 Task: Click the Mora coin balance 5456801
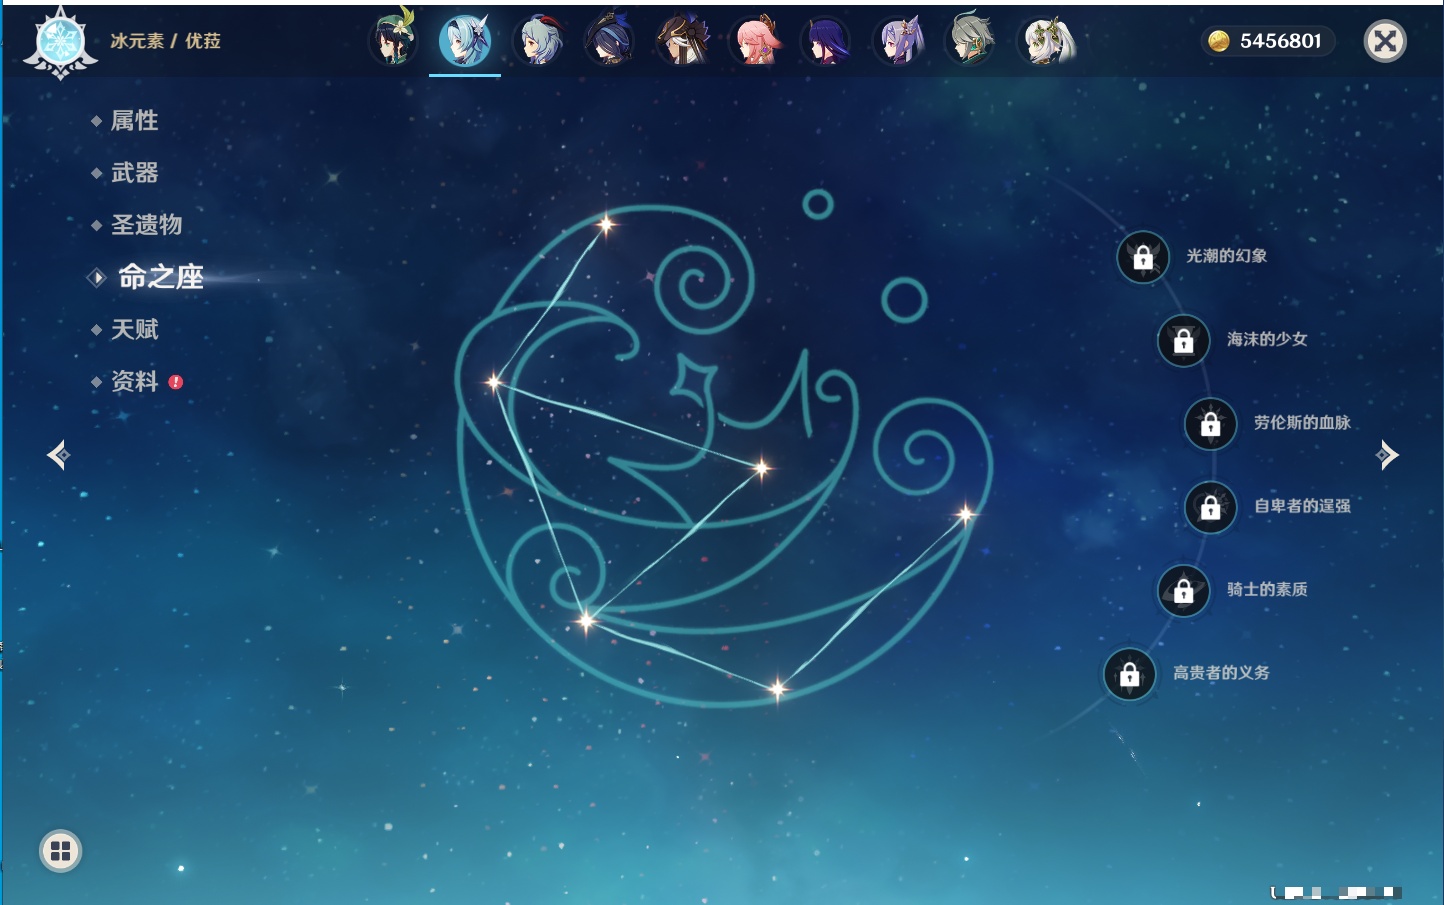coord(1266,41)
